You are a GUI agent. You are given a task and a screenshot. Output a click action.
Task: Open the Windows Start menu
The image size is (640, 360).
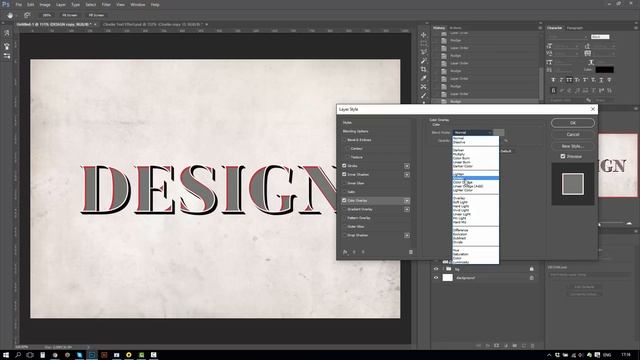(6, 355)
